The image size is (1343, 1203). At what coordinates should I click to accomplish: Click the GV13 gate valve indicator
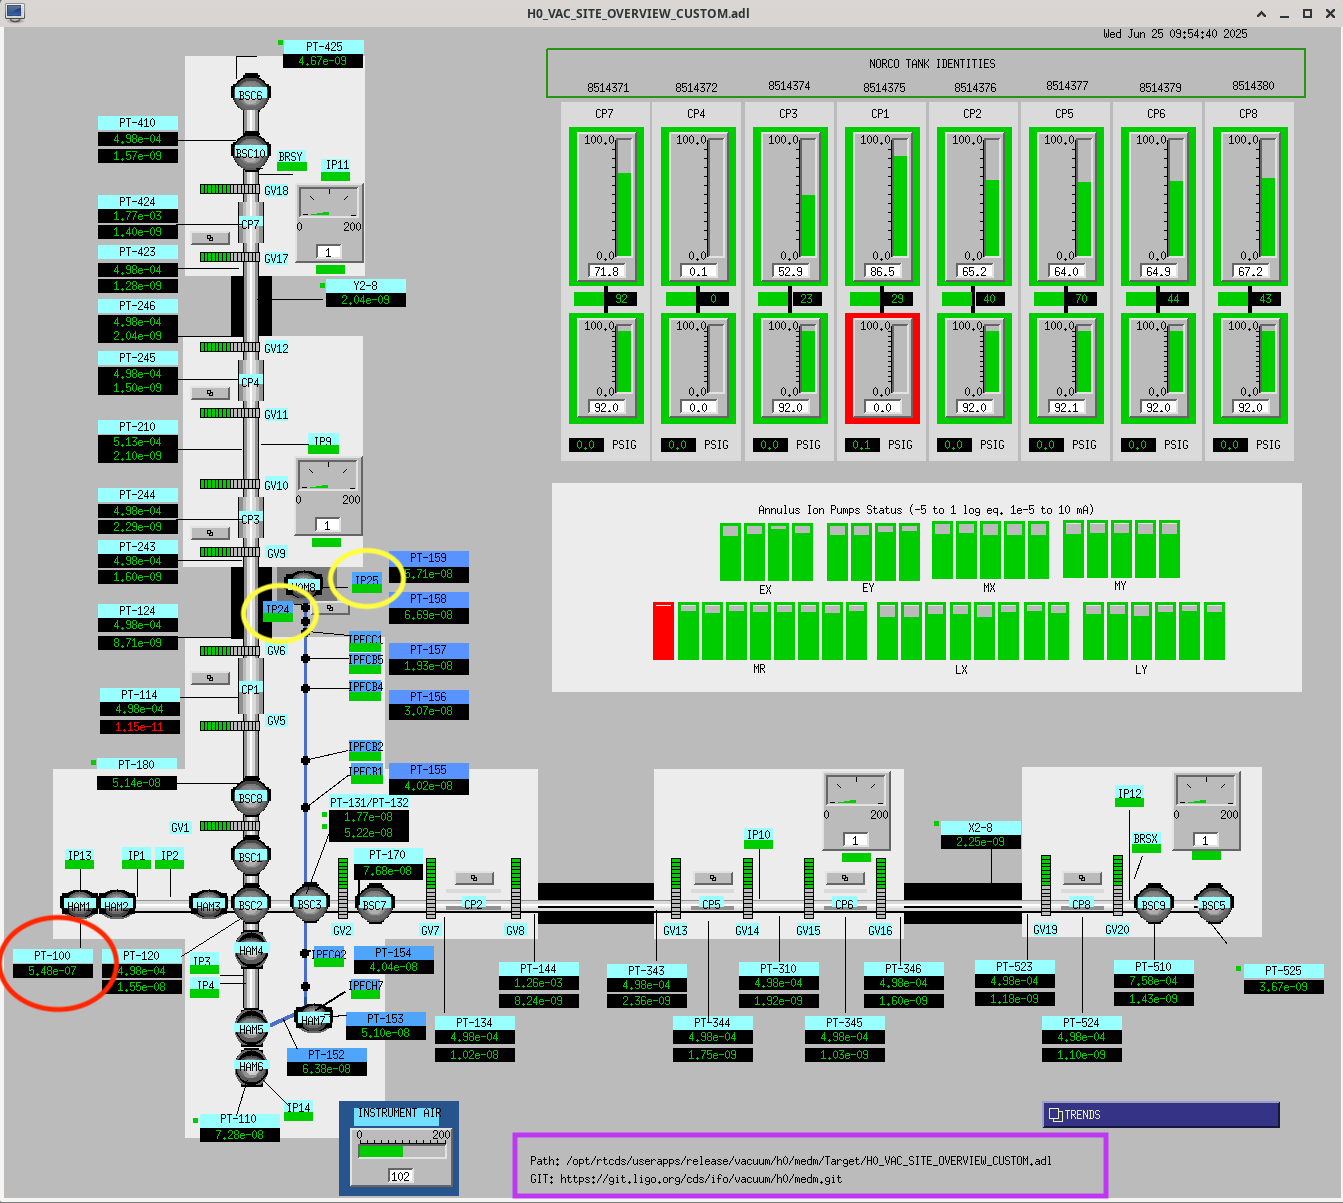[x=676, y=887]
